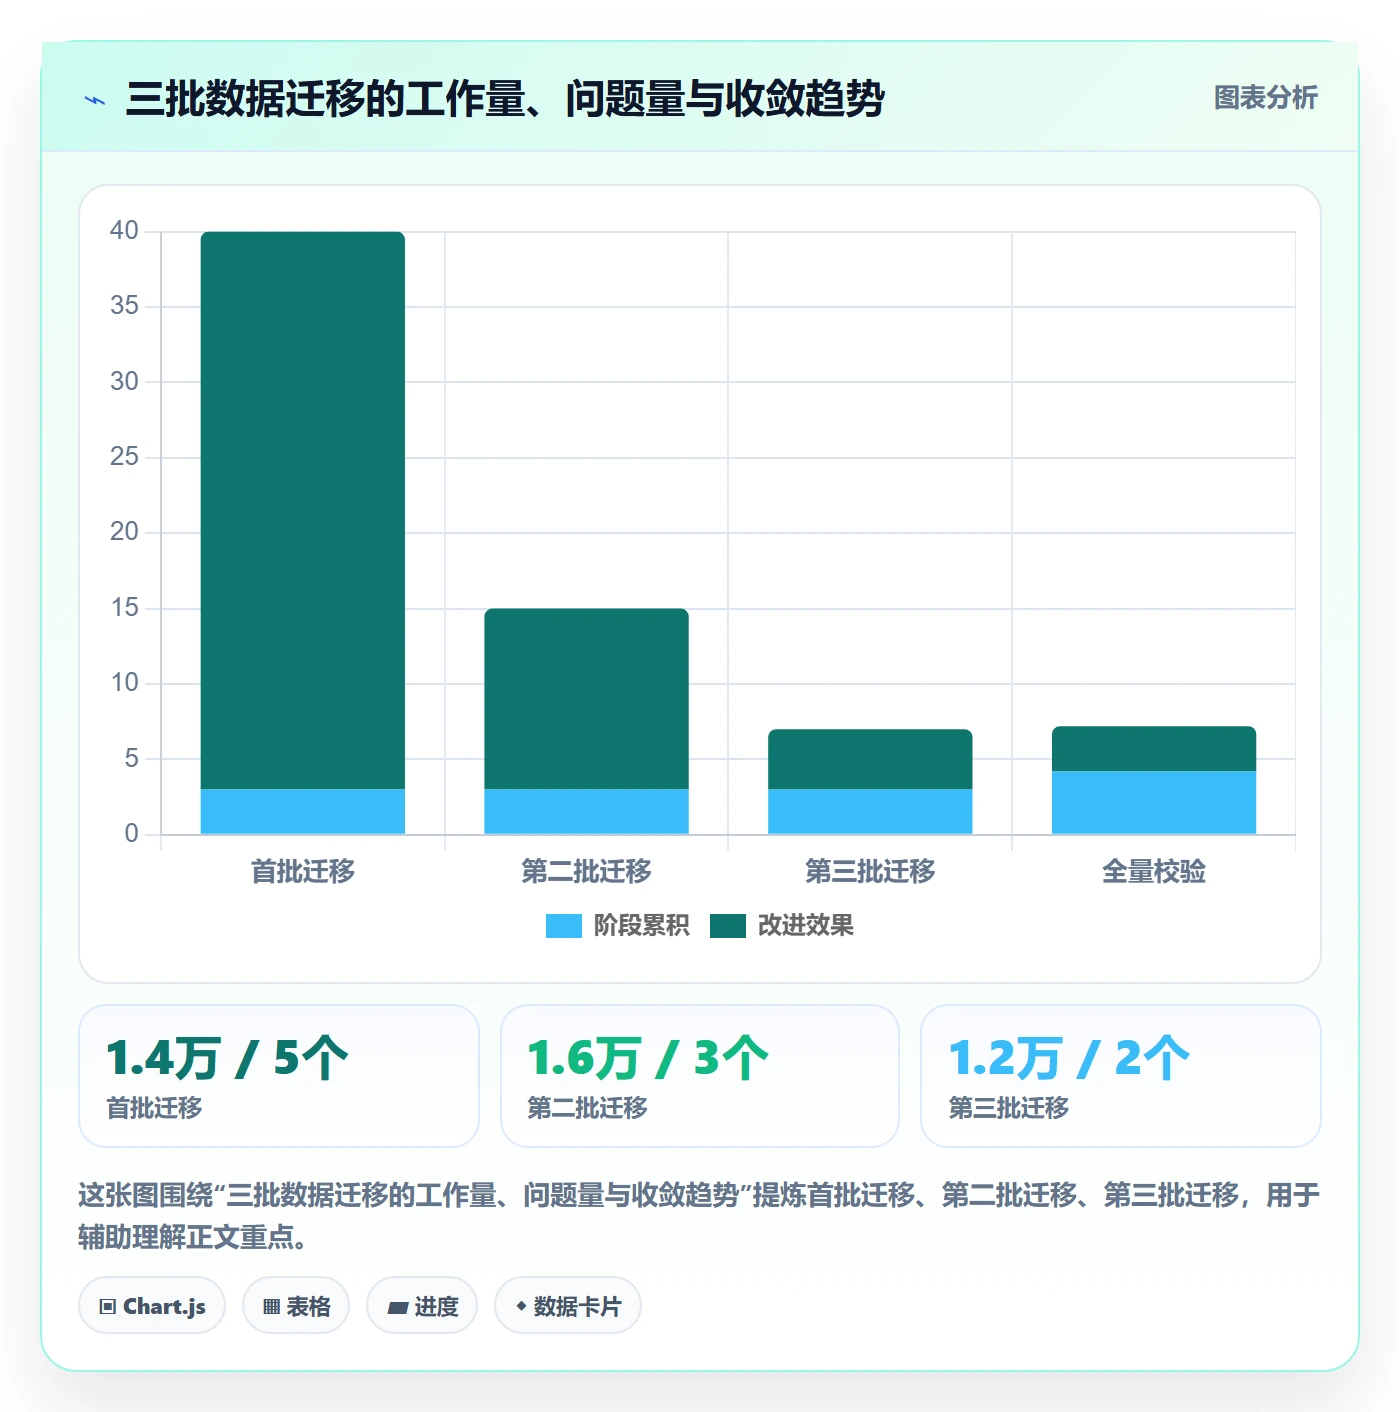Click the 改进效果 legend label
Image resolution: width=1400 pixels, height=1412 pixels.
pyautogui.click(x=805, y=926)
